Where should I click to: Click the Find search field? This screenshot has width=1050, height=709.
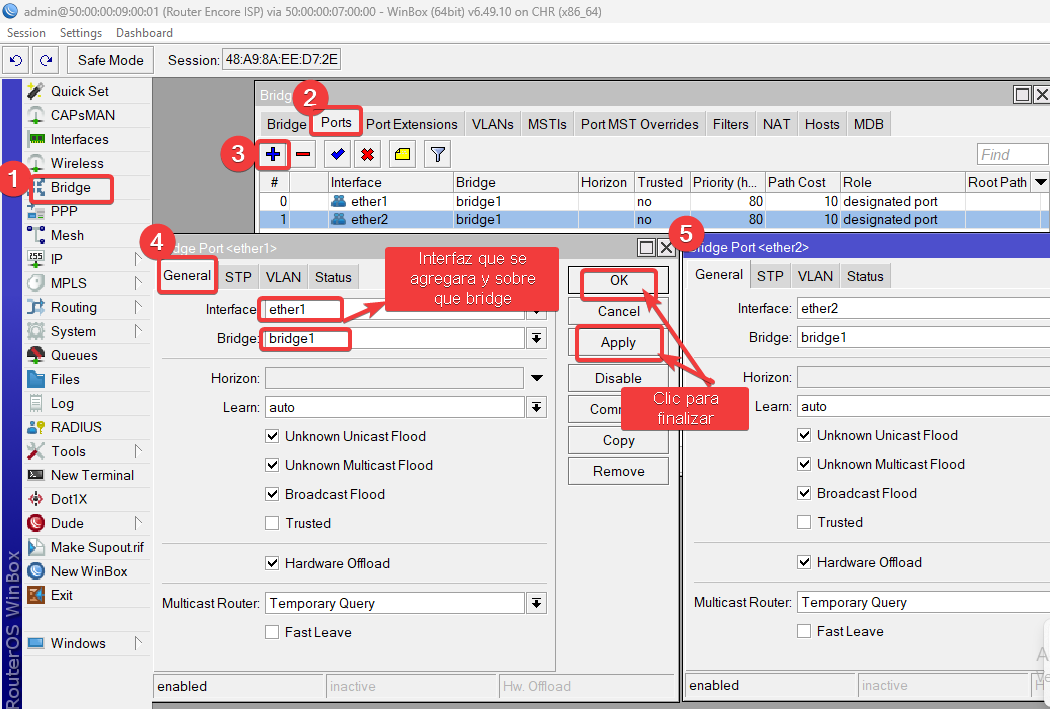(x=1011, y=155)
